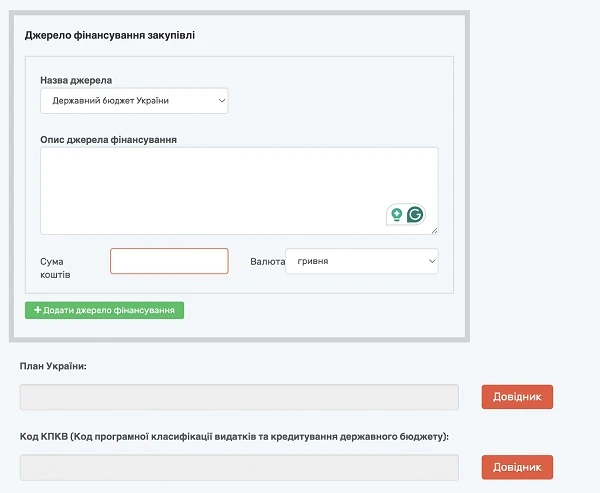Click the textarea resize handle corner

click(434, 230)
